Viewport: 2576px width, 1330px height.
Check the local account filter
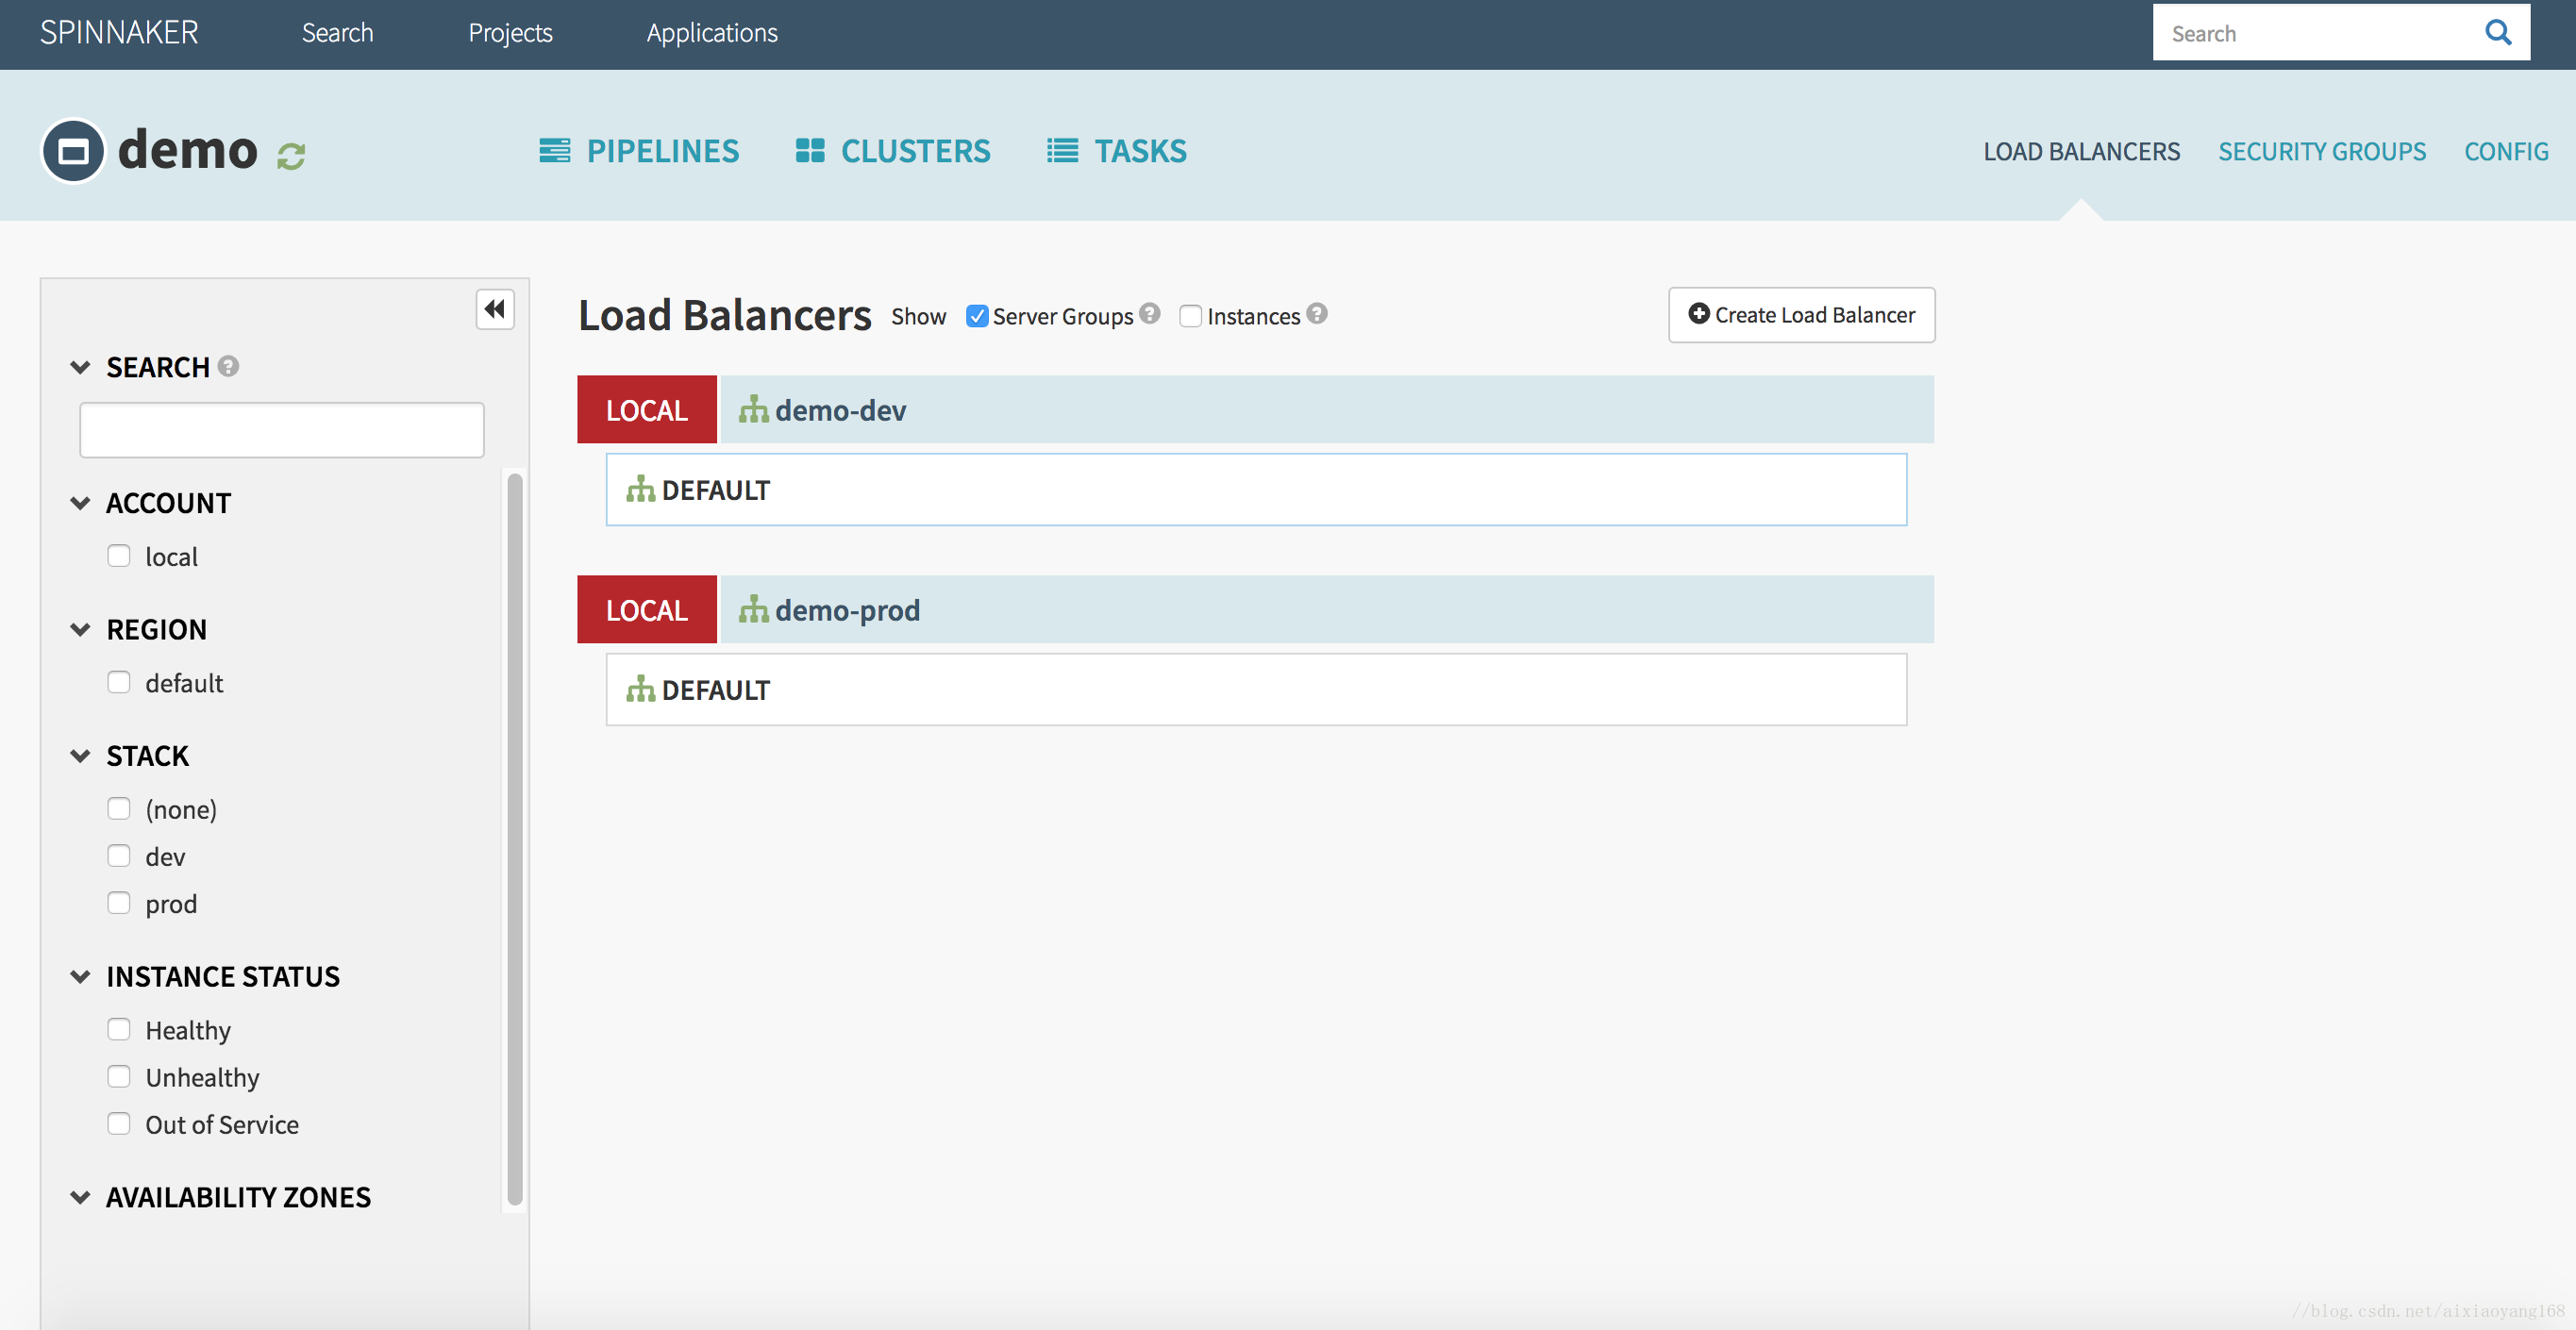(x=119, y=555)
